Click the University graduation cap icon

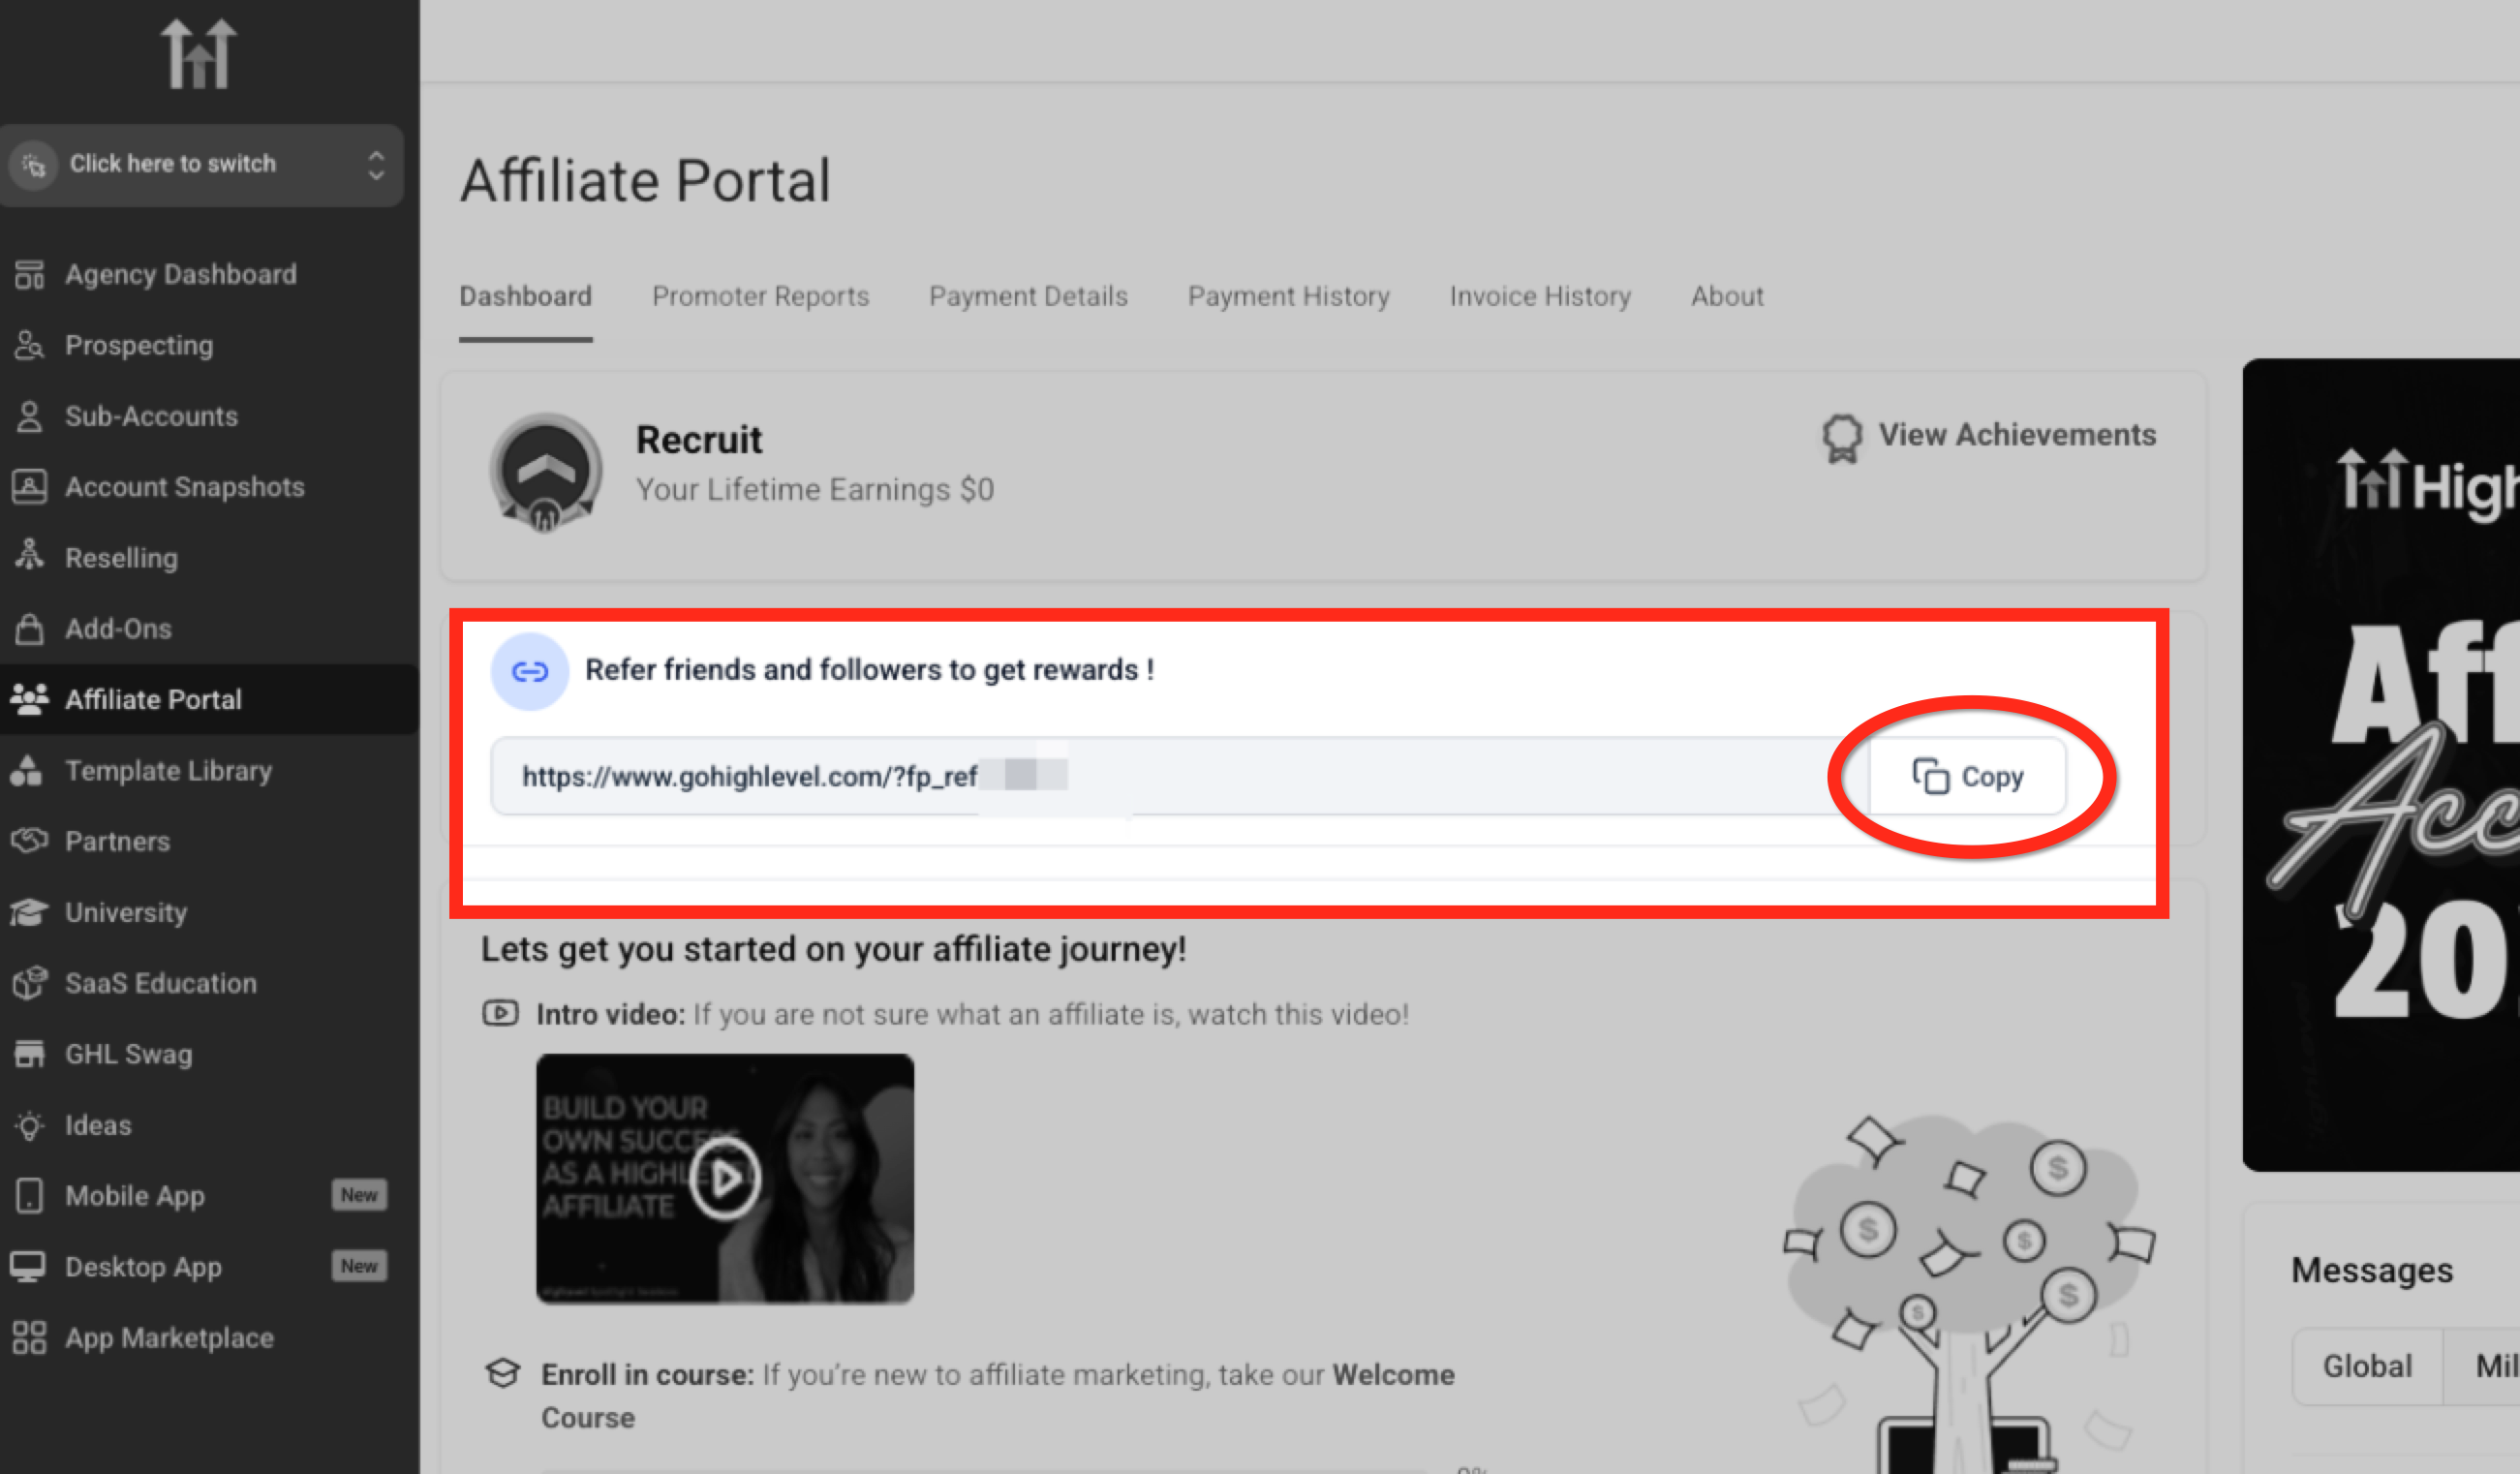click(x=29, y=912)
